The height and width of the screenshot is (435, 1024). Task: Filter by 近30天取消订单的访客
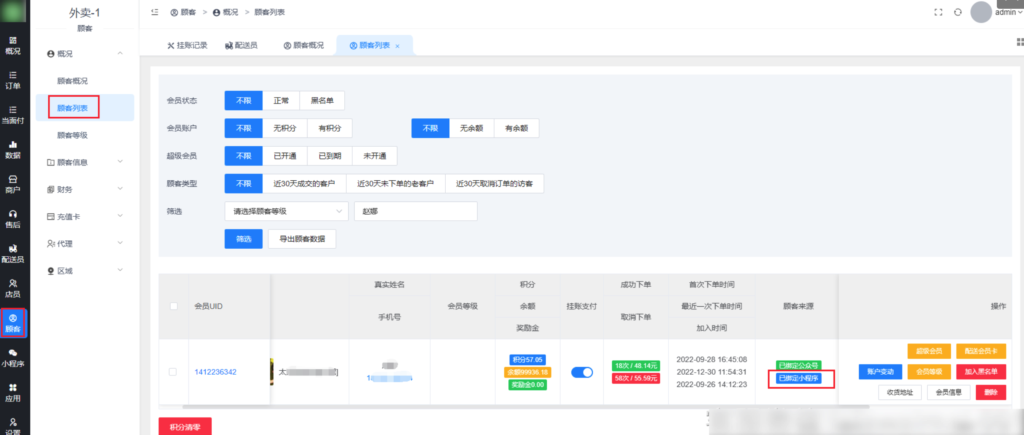click(x=494, y=184)
